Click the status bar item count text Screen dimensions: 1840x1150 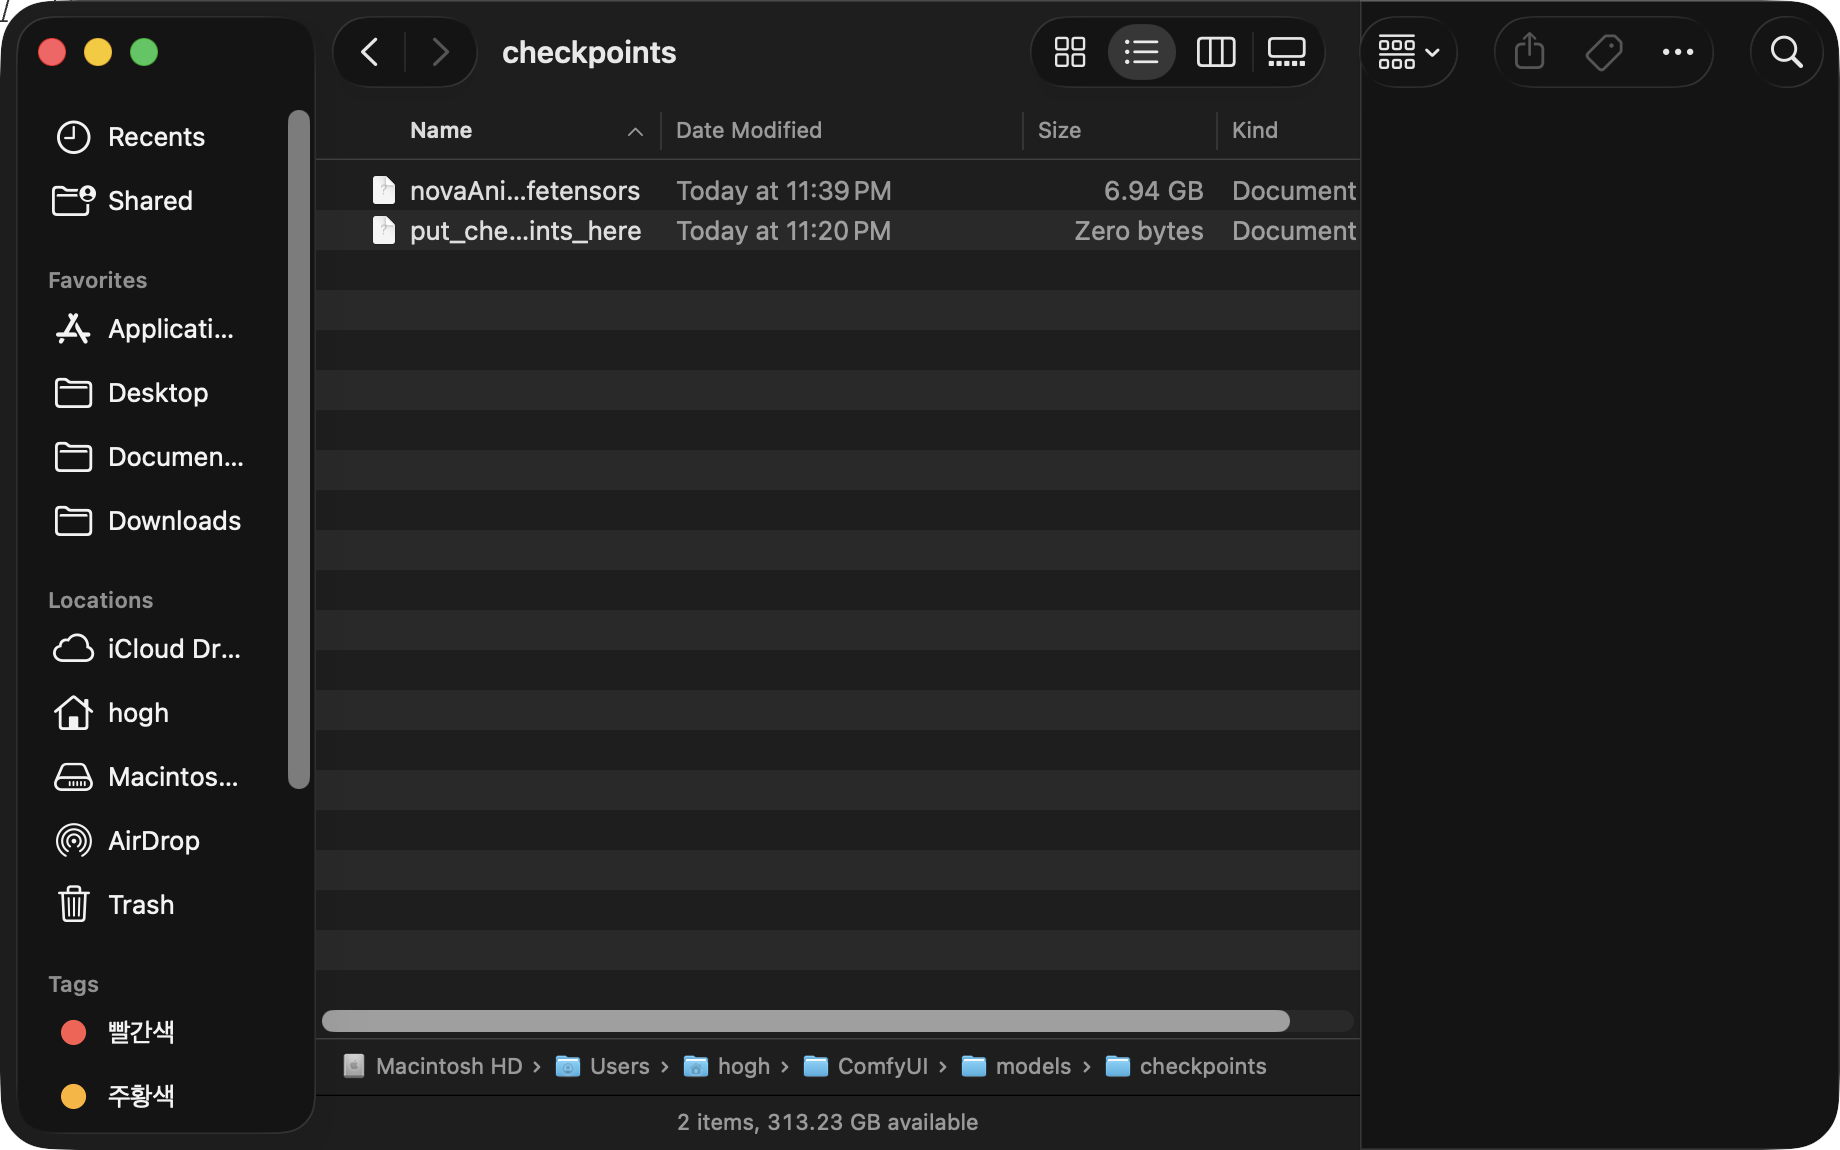[x=828, y=1122]
